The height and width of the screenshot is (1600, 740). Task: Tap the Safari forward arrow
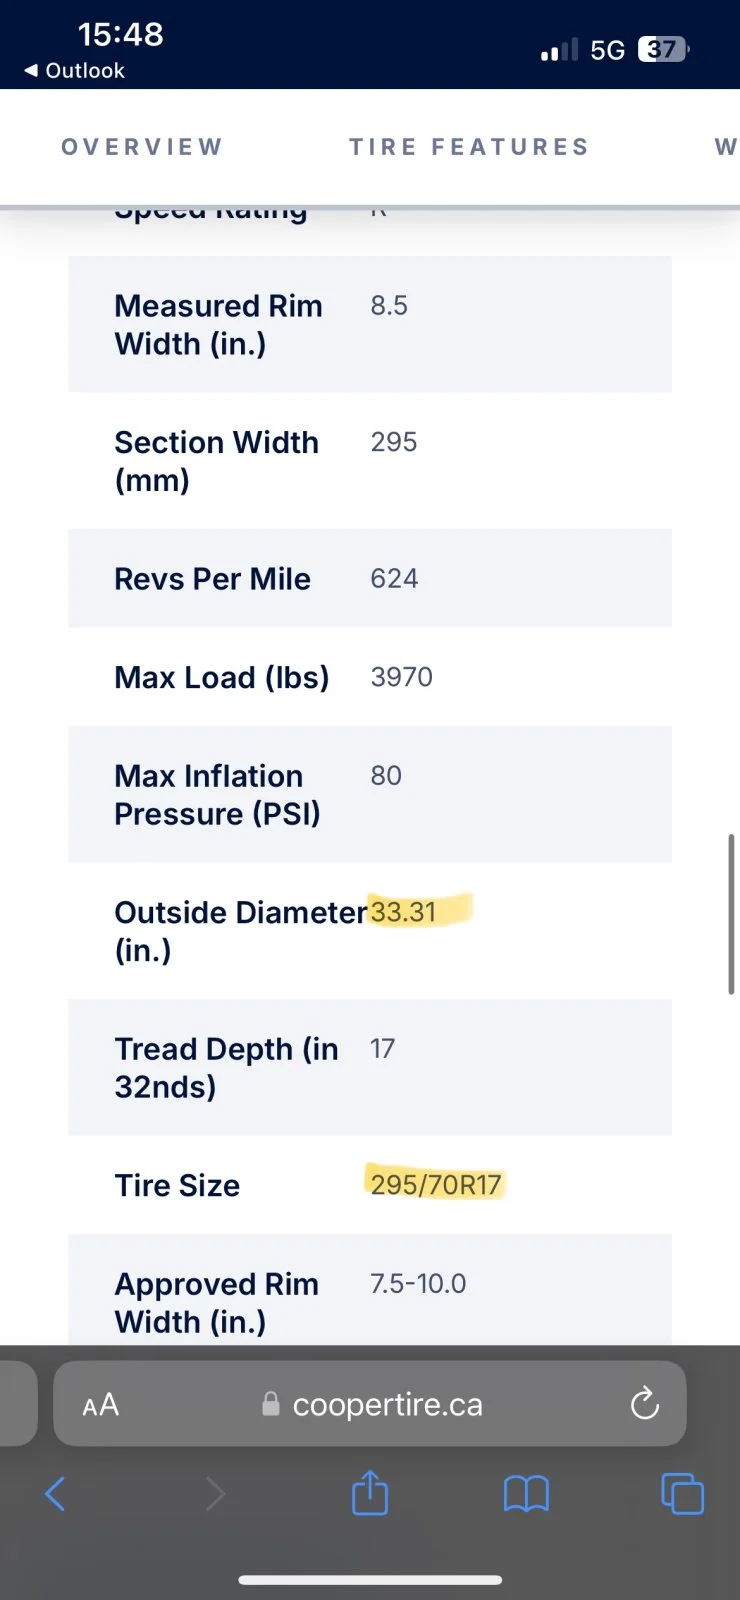click(x=215, y=1494)
